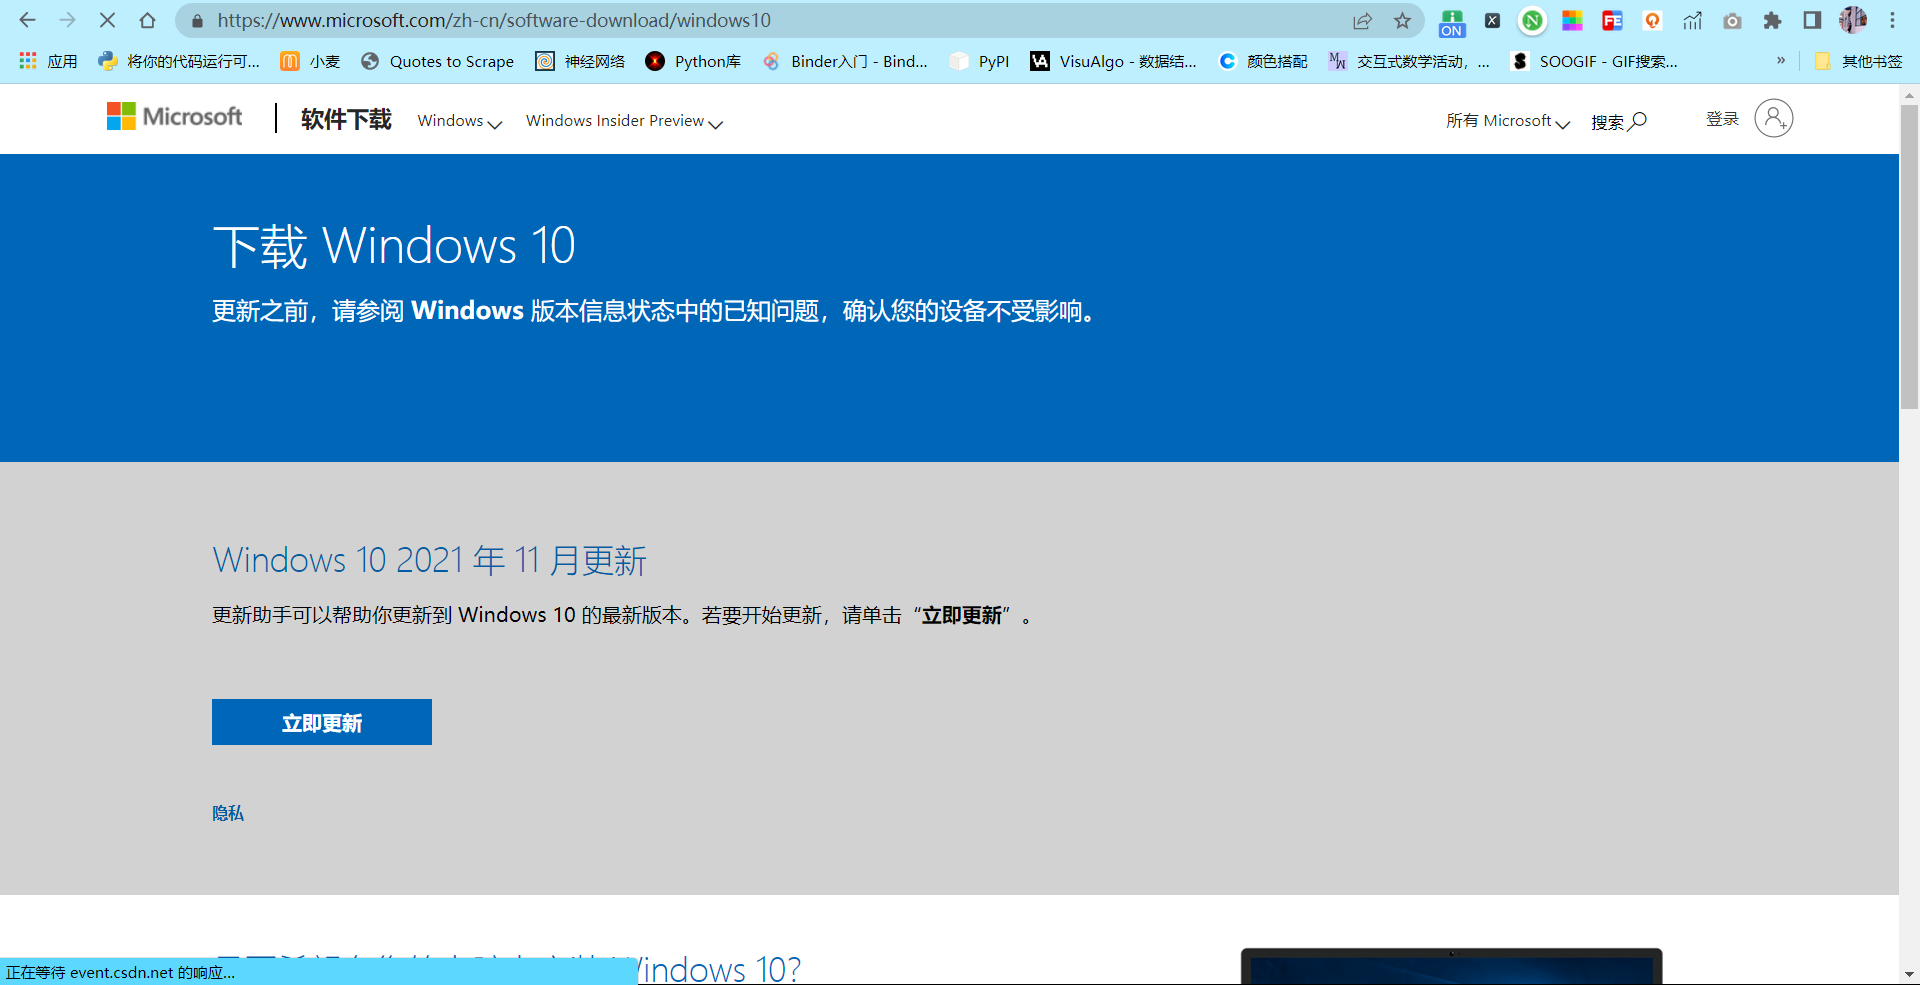
Task: Click the browser forward arrow
Action: 67,20
